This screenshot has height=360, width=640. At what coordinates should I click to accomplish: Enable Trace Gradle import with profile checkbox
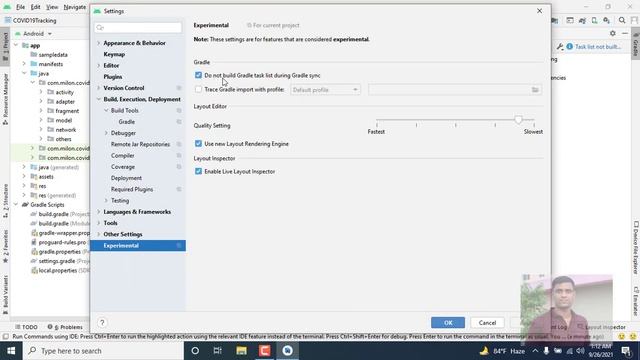[198, 89]
